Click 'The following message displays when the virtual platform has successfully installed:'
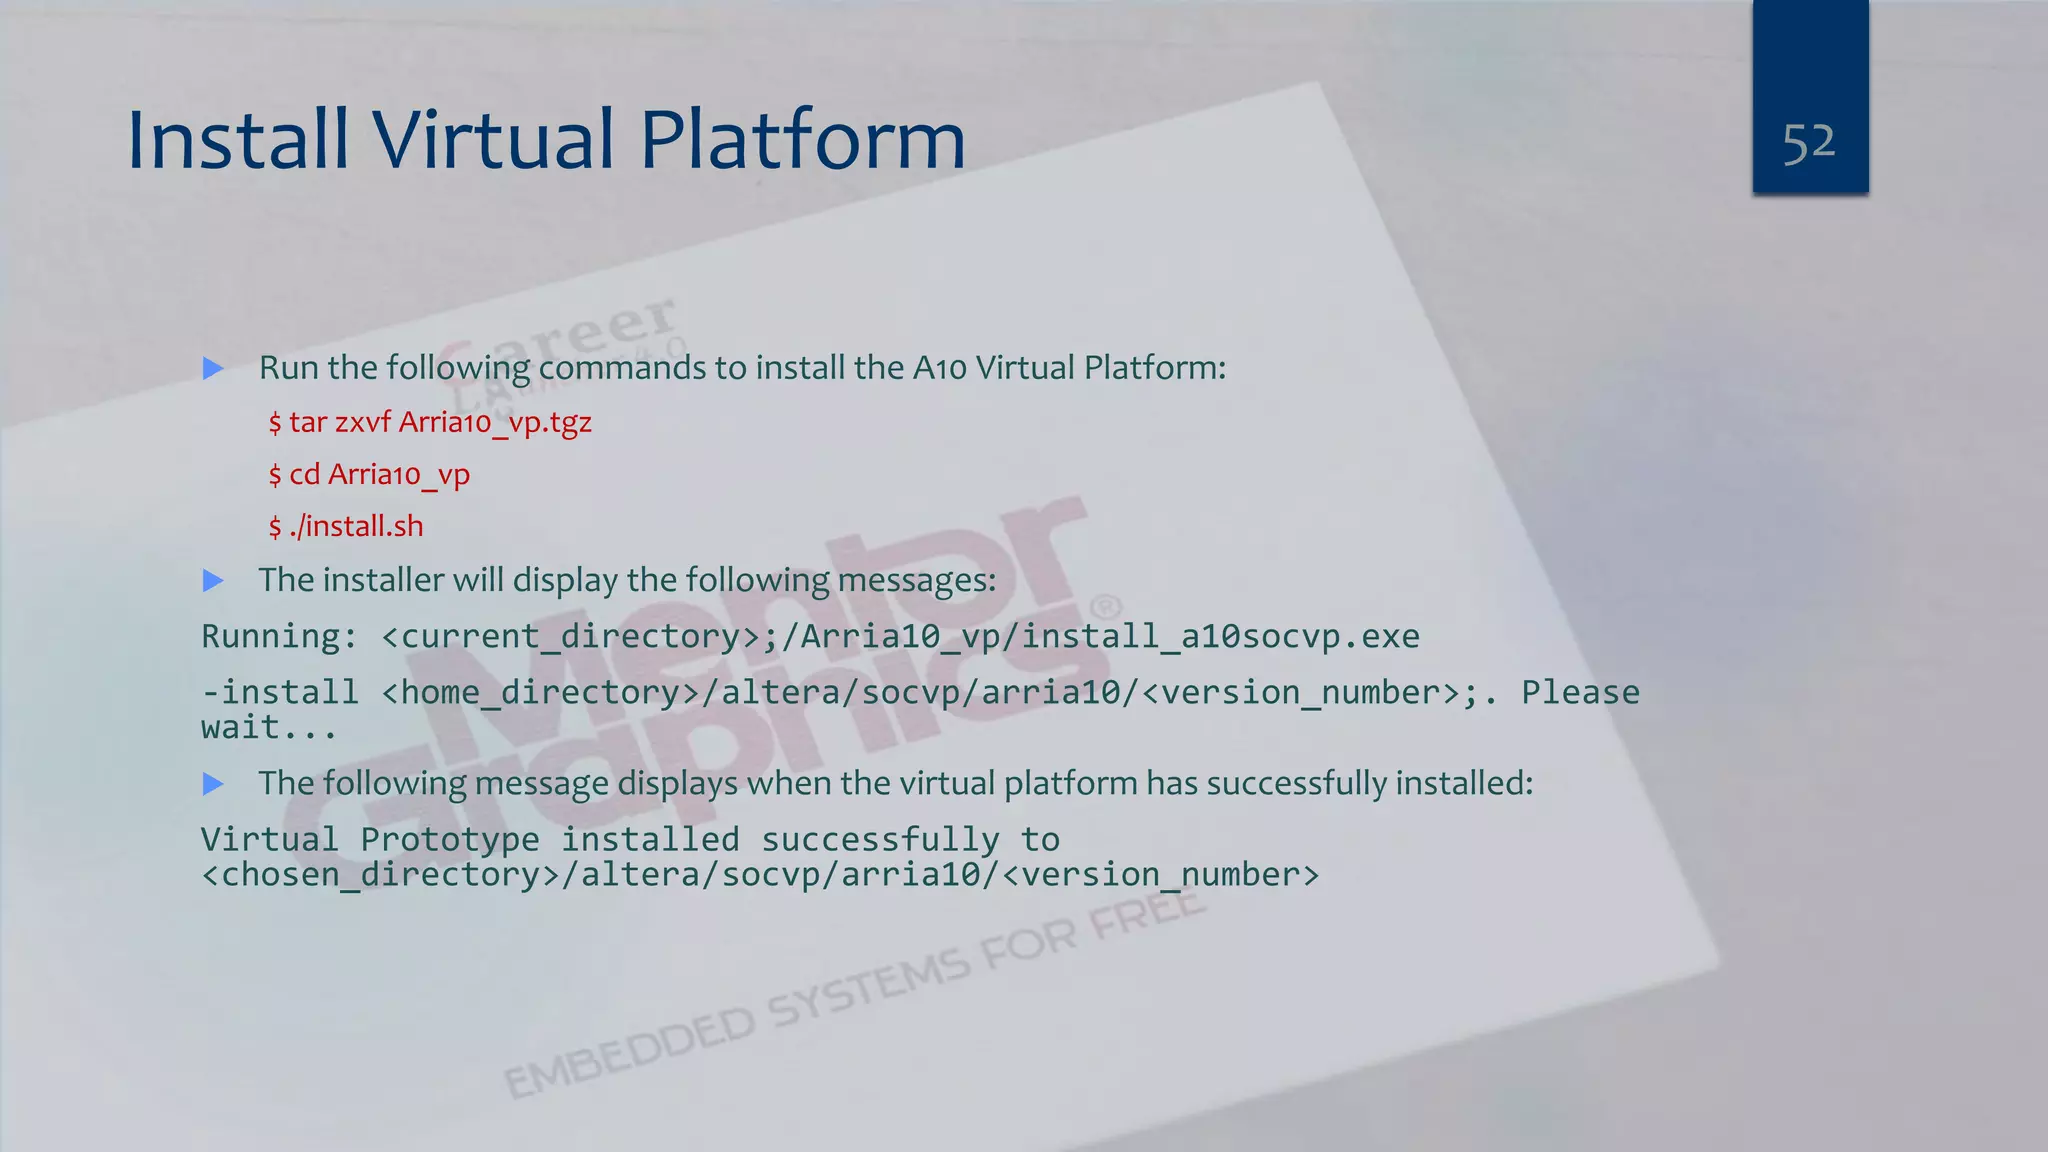Viewport: 2048px width, 1152px height. pyautogui.click(x=895, y=783)
